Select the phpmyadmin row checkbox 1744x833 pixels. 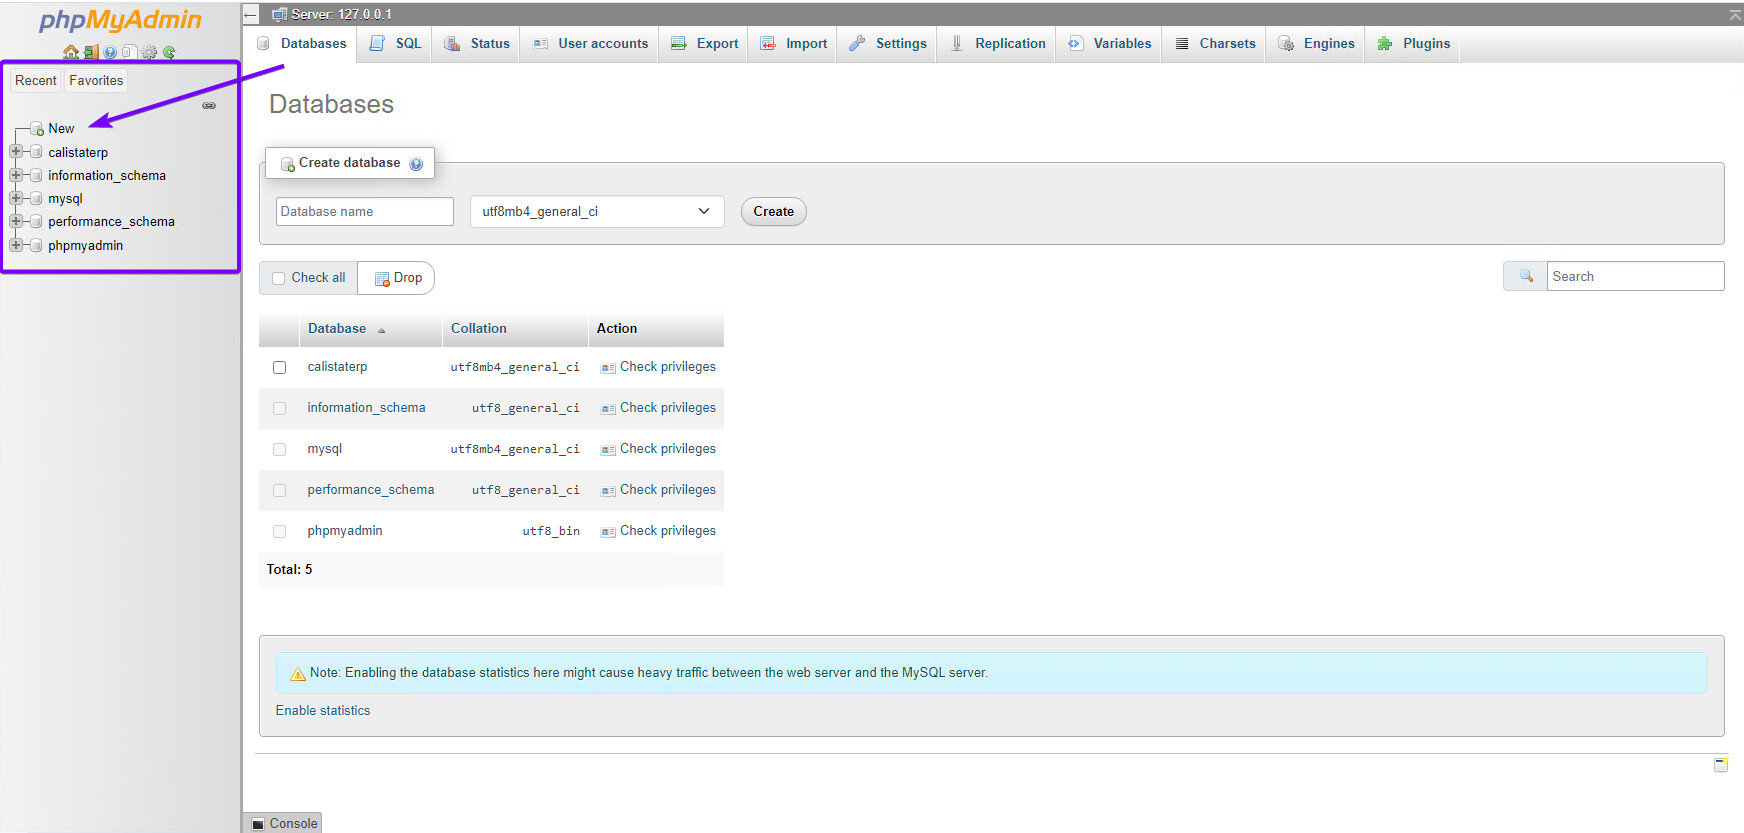(x=280, y=531)
